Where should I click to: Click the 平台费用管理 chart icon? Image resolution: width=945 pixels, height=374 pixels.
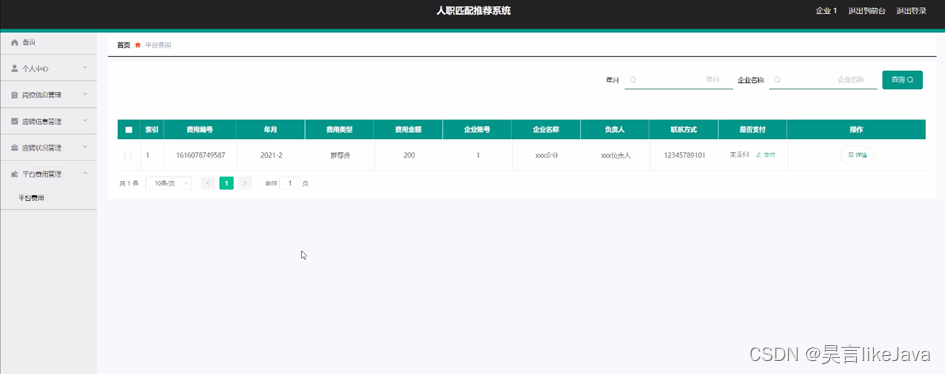[x=15, y=174]
